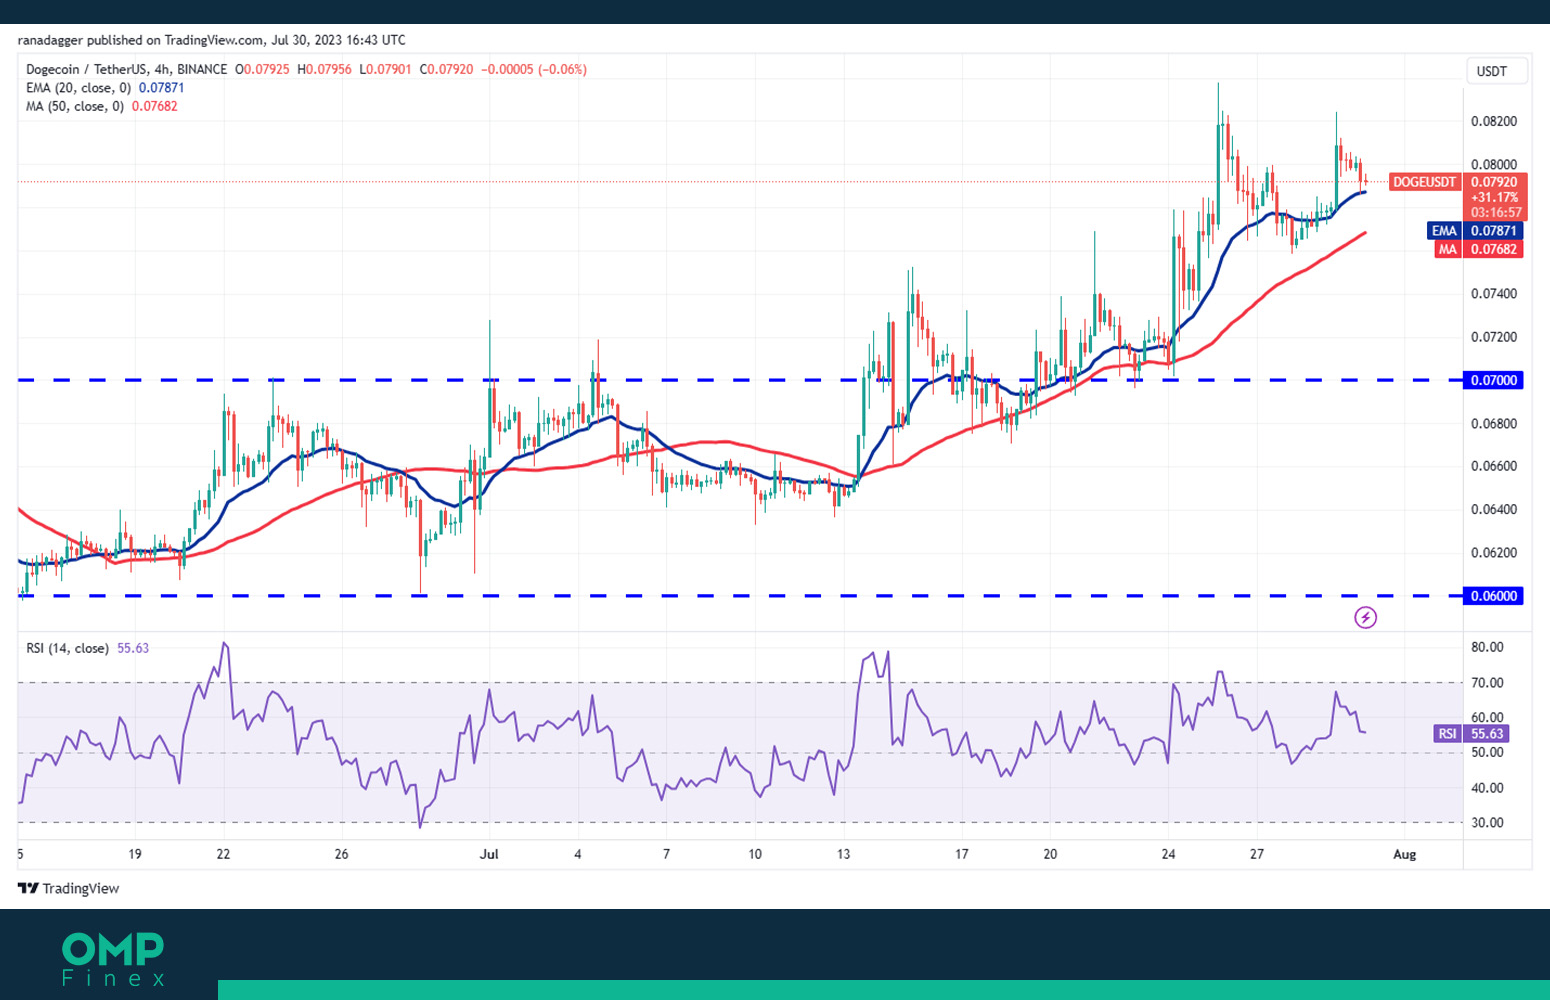Click the MA (50, close, 0) indicator legend
The height and width of the screenshot is (1000, 1550).
click(x=75, y=105)
